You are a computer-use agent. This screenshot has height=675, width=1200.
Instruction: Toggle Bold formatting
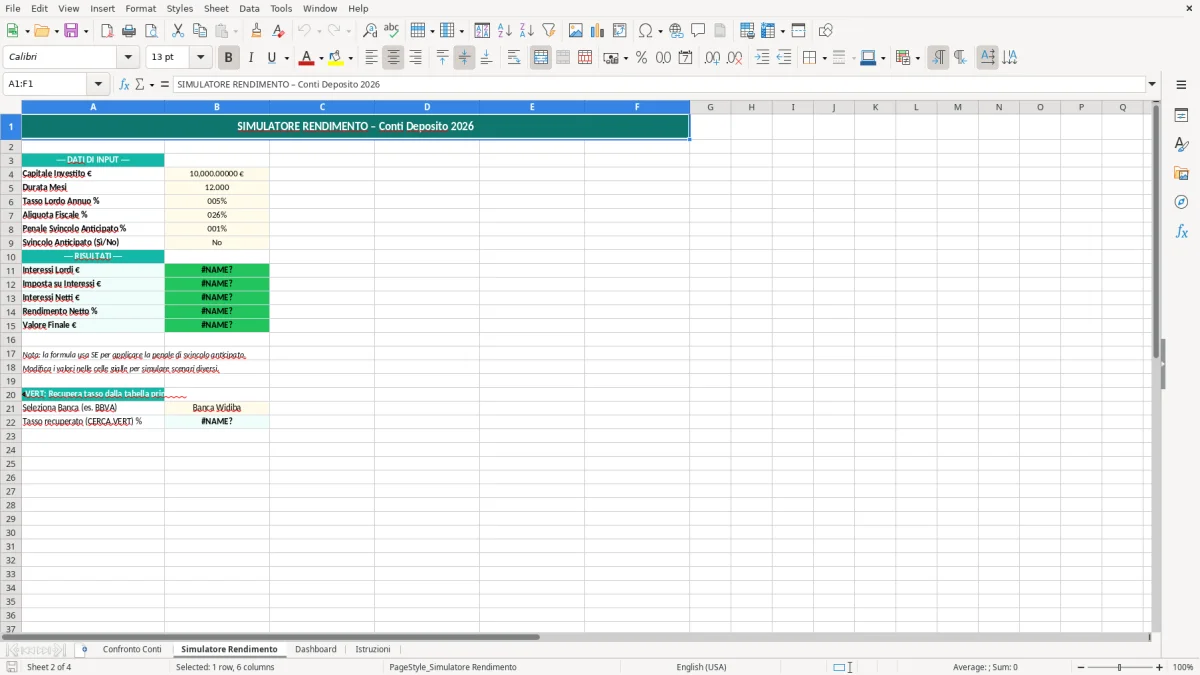[229, 58]
